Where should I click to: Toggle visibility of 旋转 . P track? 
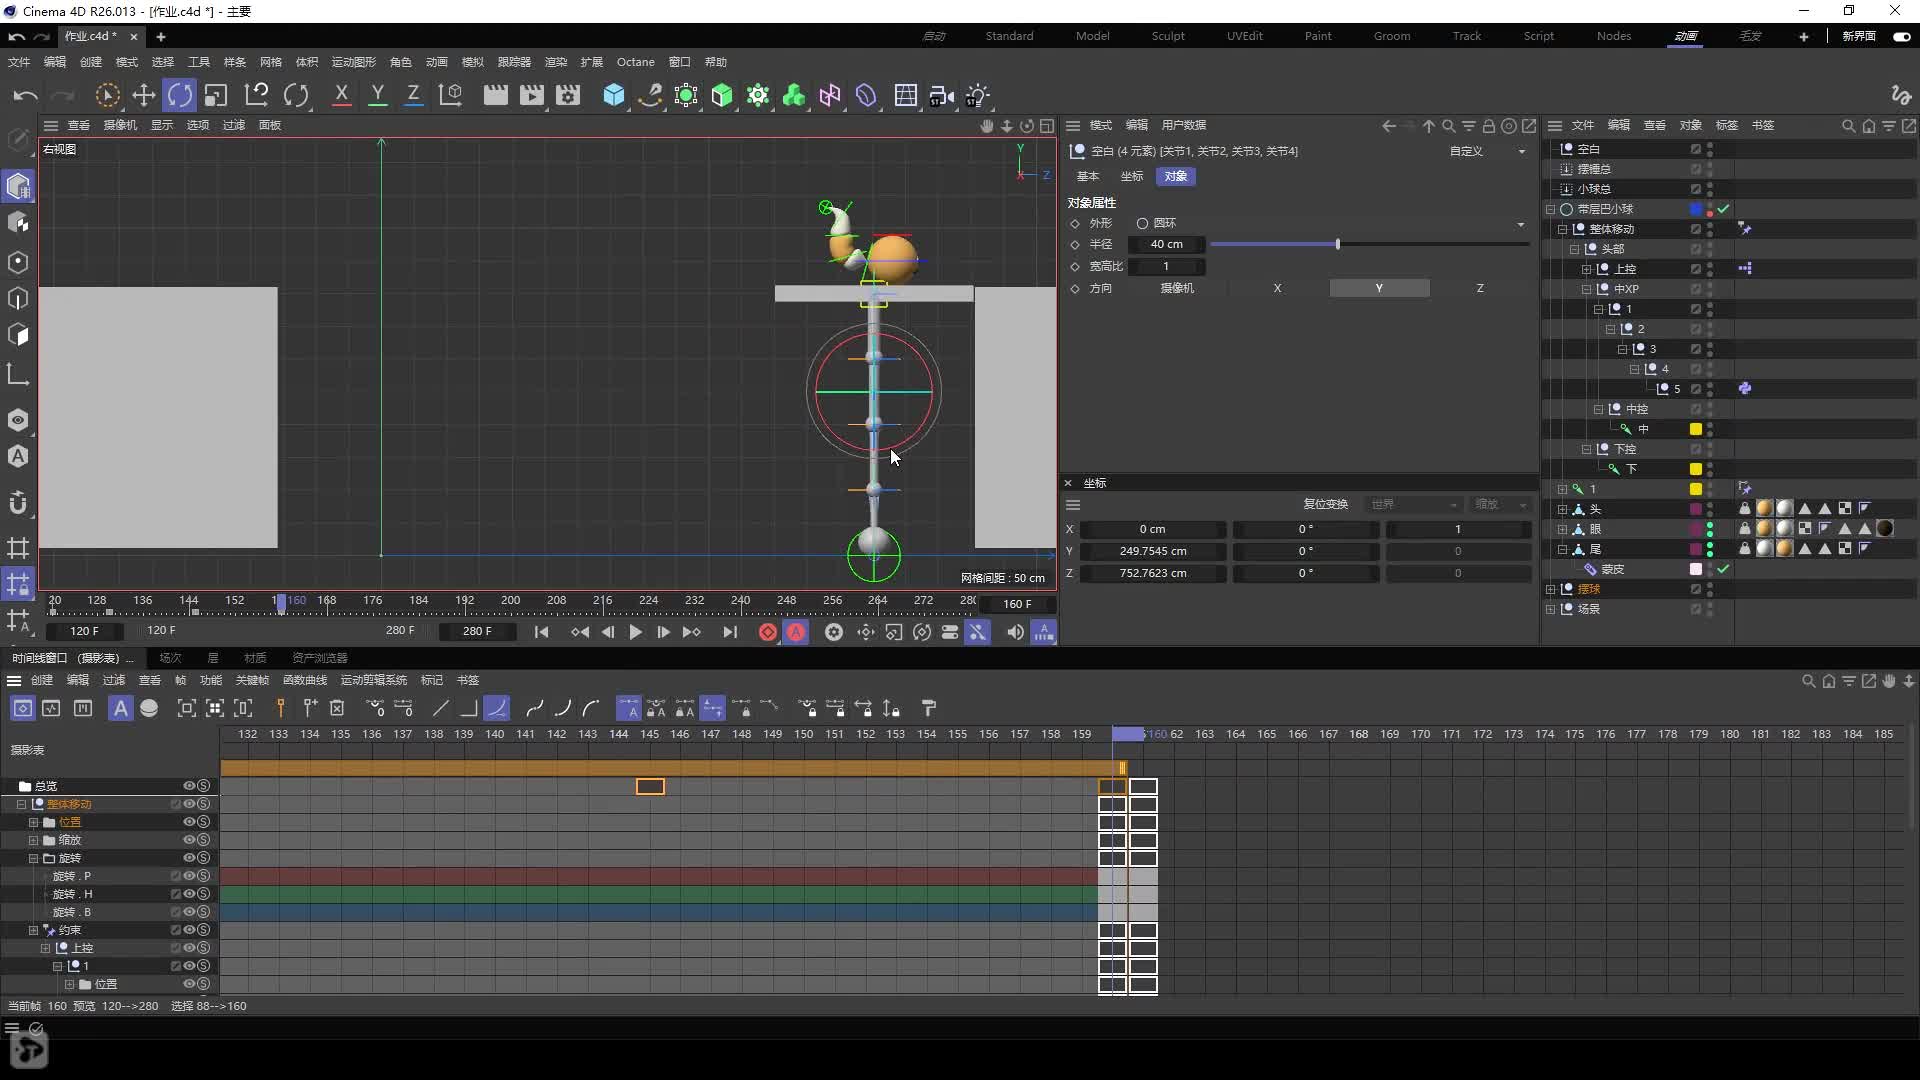(189, 876)
